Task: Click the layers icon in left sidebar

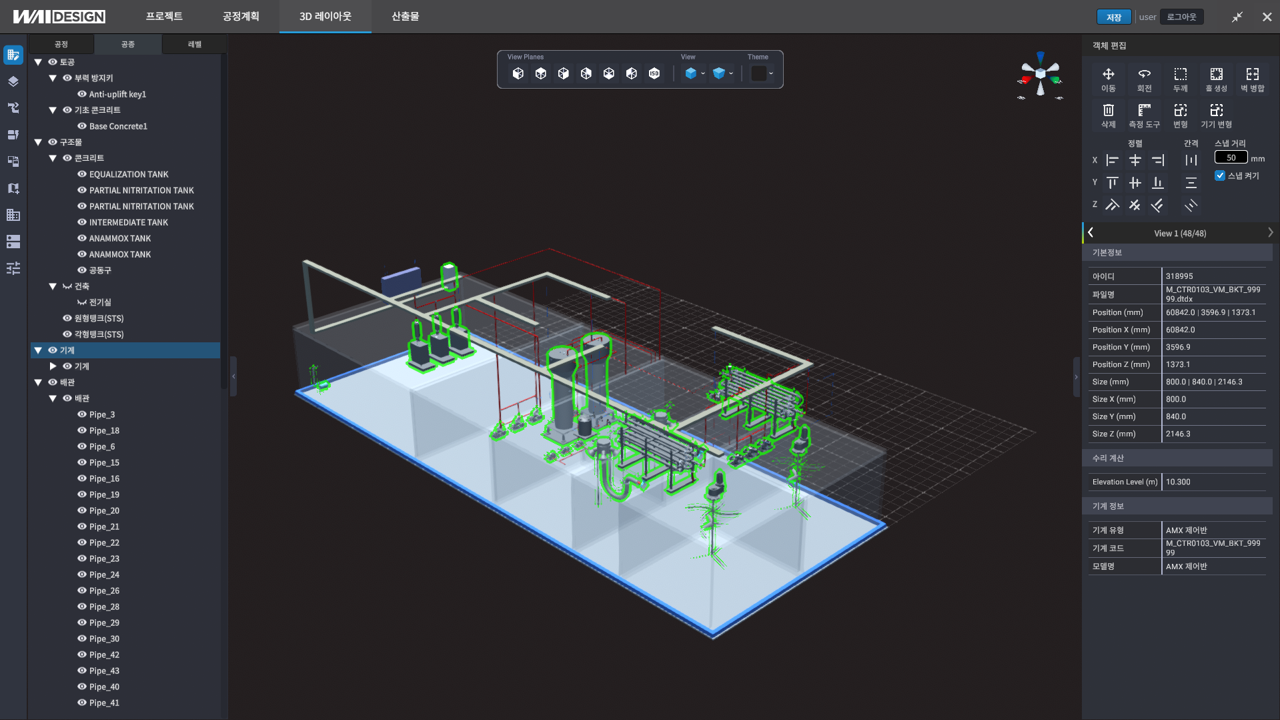Action: click(13, 81)
